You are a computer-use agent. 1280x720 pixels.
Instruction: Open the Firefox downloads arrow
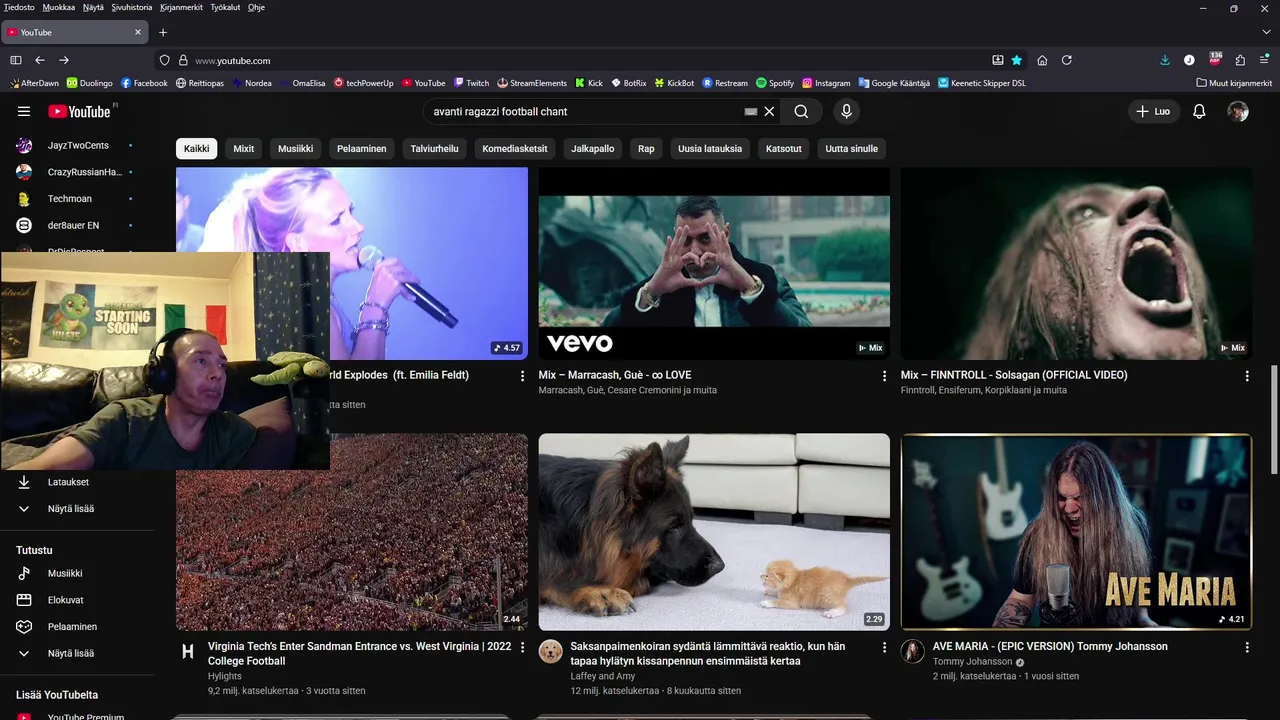point(1165,60)
